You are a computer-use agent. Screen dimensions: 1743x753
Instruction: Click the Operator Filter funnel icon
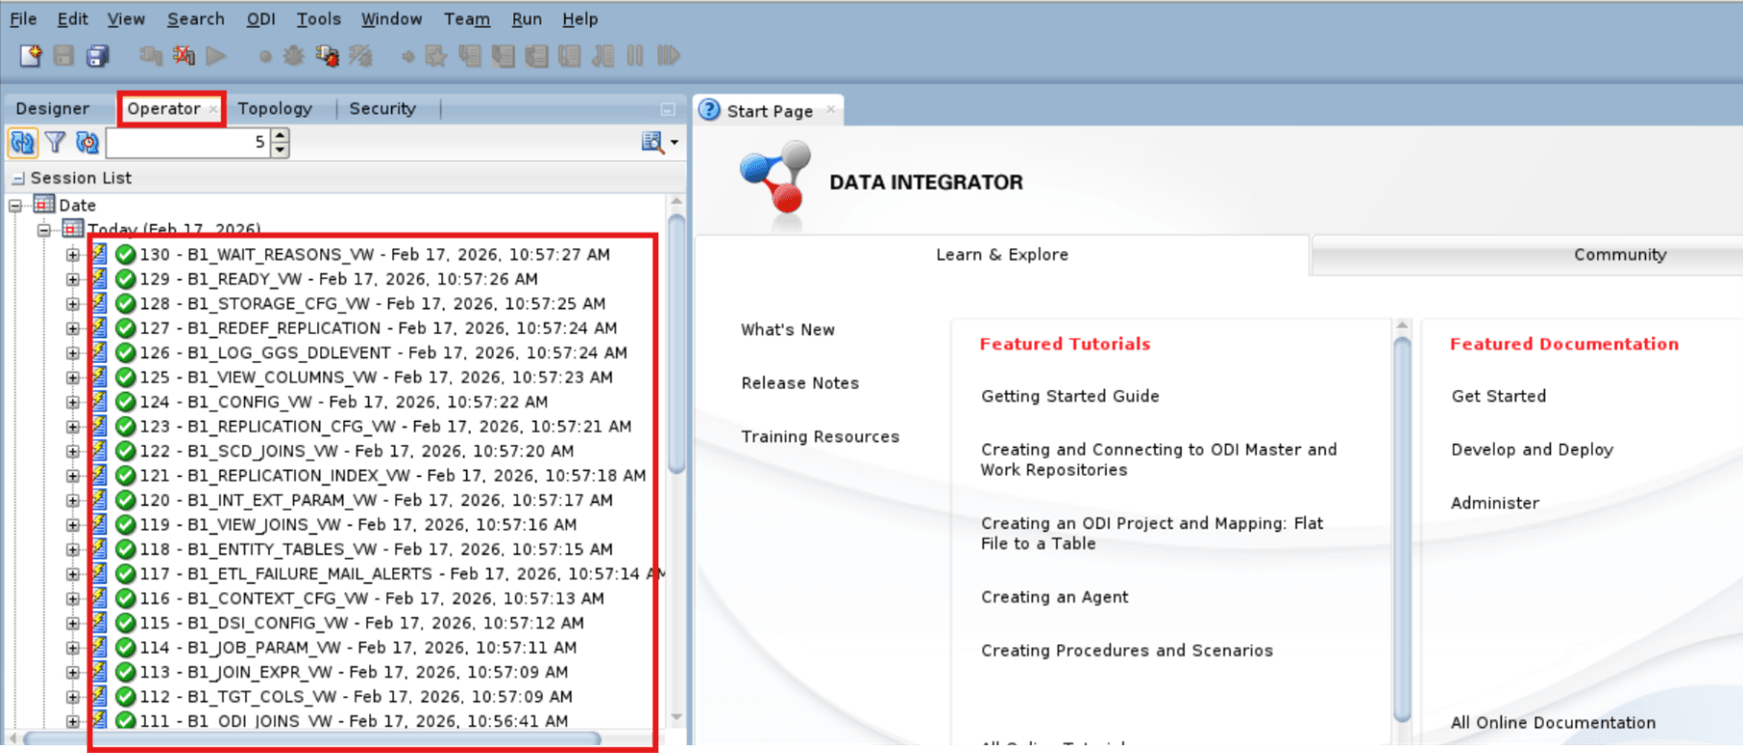[56, 143]
